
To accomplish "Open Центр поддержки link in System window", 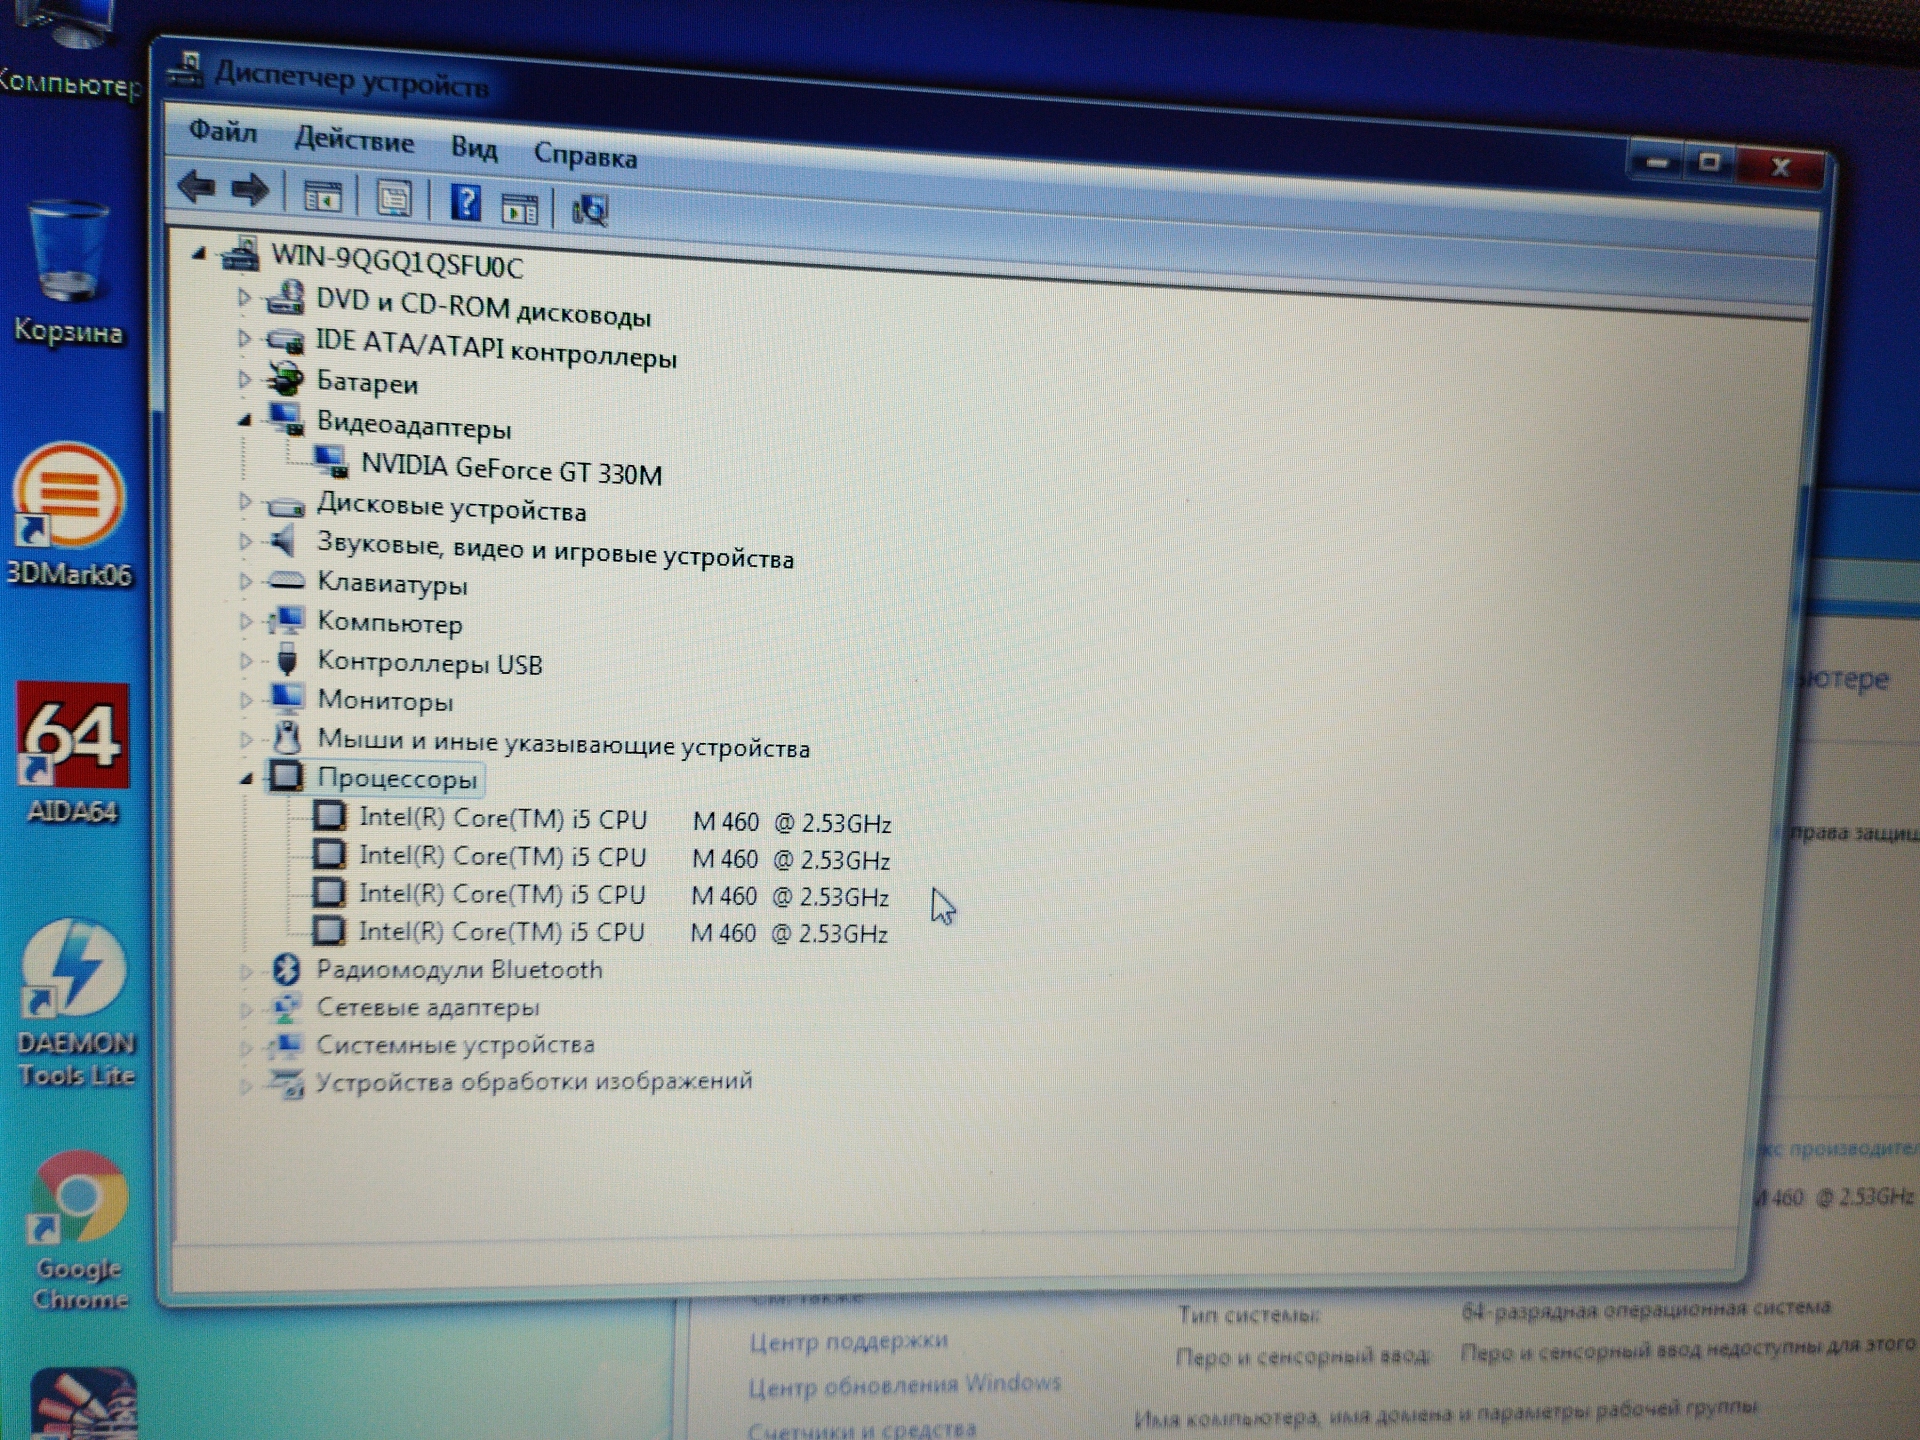I will click(x=848, y=1340).
